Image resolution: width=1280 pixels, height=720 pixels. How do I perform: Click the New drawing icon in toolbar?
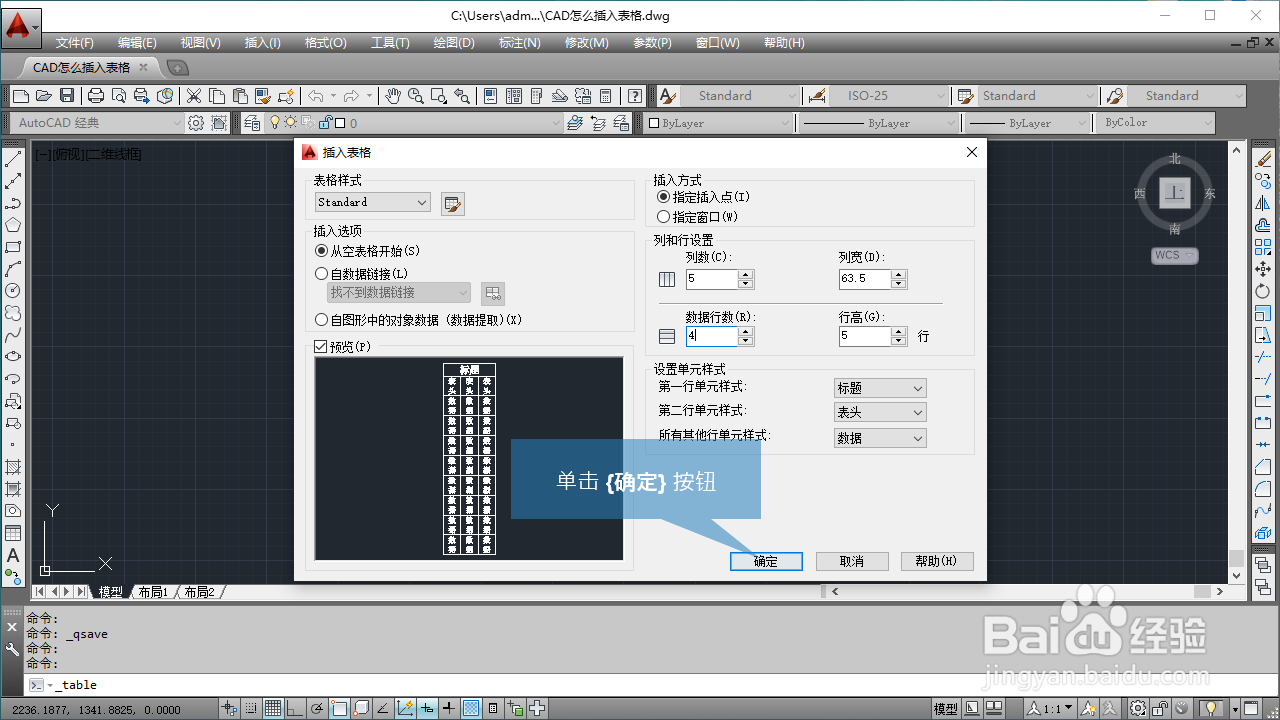point(20,96)
